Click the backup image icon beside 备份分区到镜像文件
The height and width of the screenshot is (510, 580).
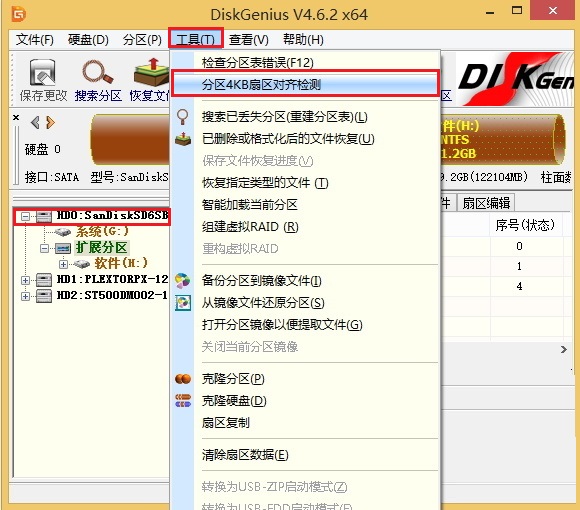point(183,281)
